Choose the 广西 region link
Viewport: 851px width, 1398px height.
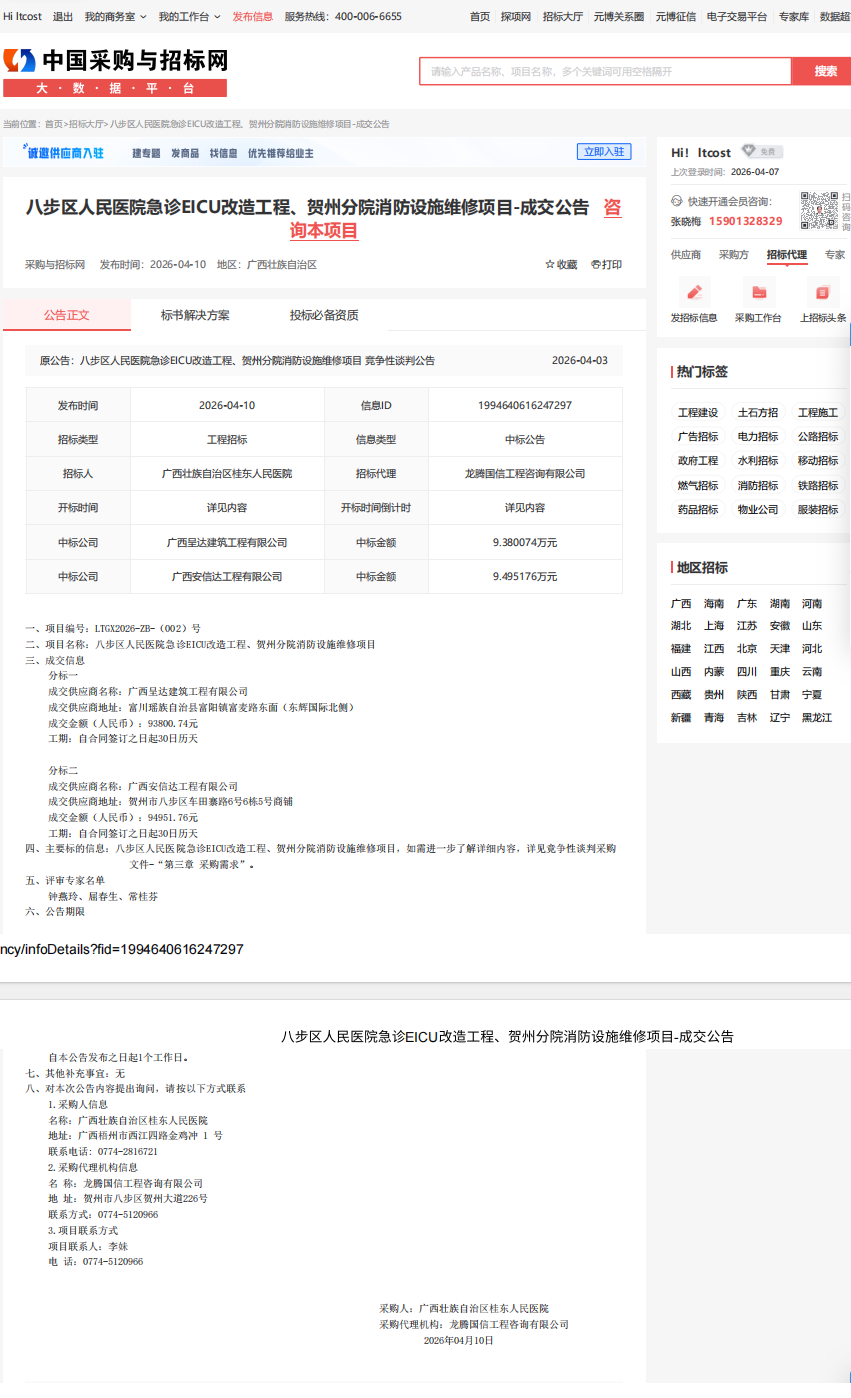(x=681, y=604)
